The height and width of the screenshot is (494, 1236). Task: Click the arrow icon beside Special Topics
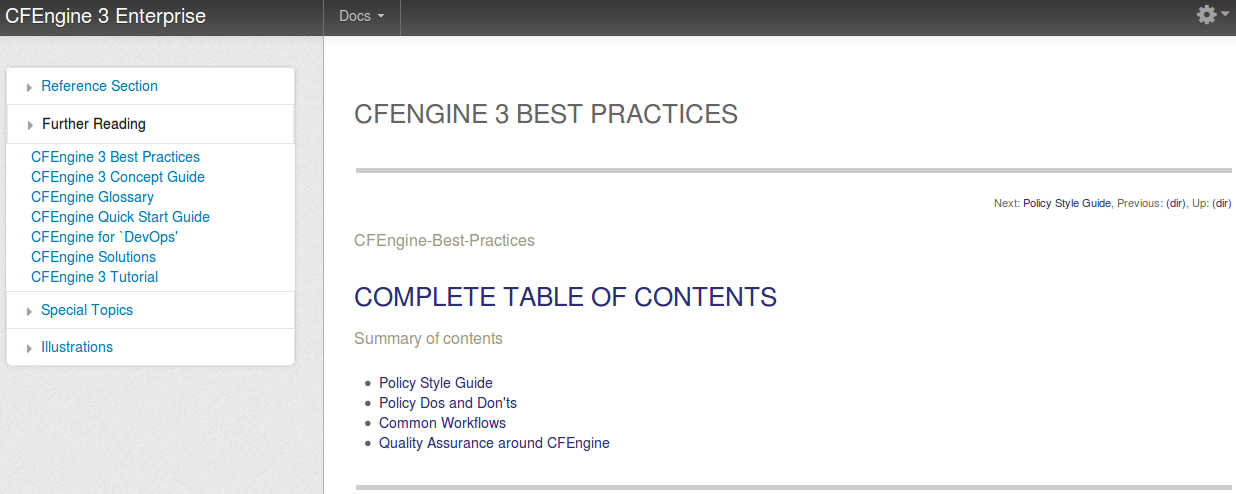(x=30, y=312)
